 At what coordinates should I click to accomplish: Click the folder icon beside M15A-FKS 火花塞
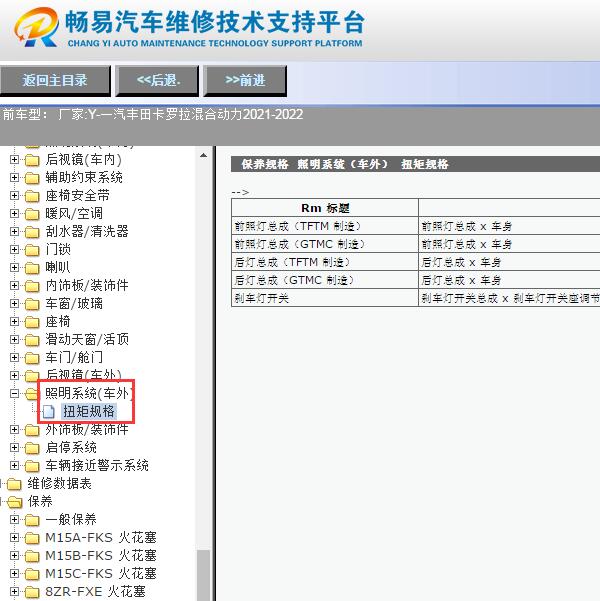[32, 539]
